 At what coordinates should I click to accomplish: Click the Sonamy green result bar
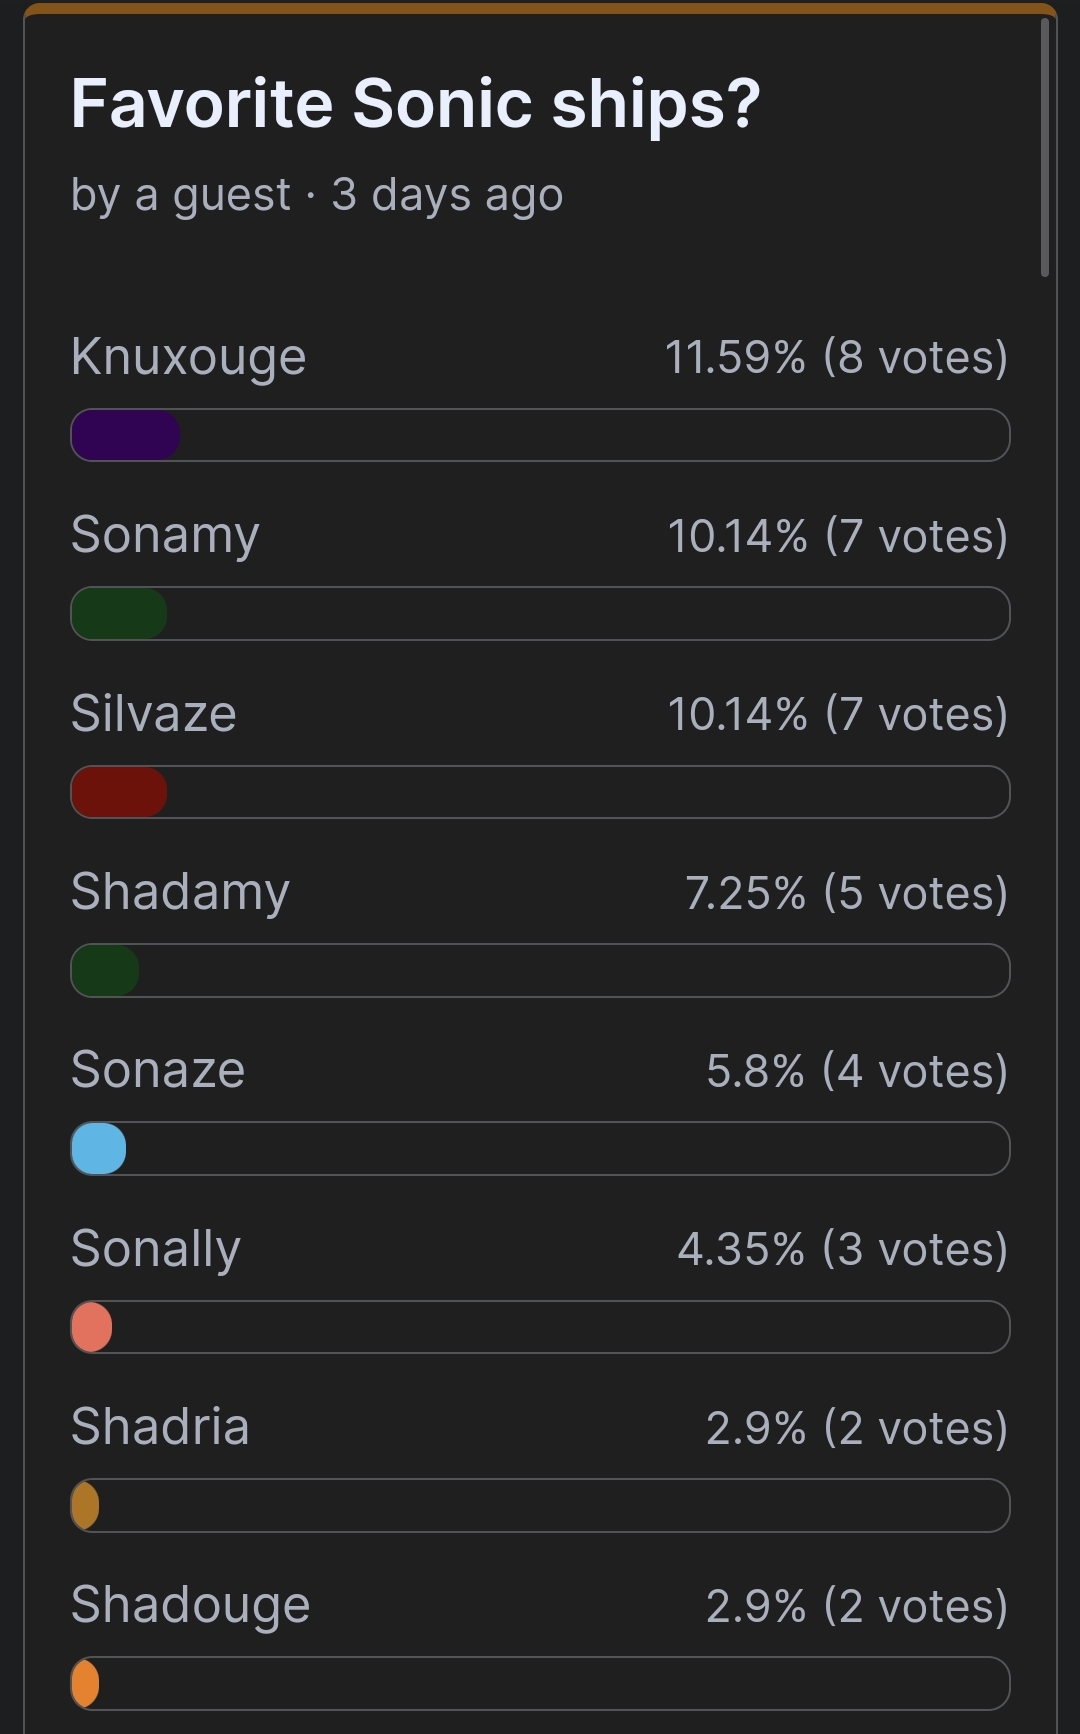(119, 613)
